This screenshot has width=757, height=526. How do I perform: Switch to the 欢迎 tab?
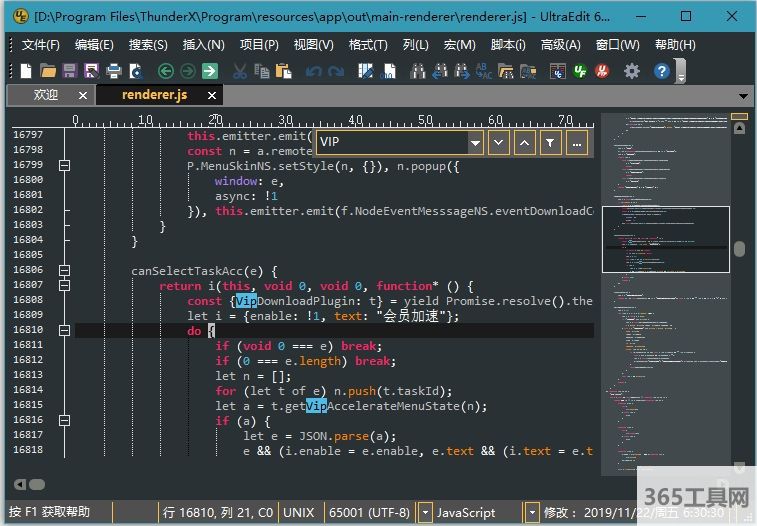point(46,95)
